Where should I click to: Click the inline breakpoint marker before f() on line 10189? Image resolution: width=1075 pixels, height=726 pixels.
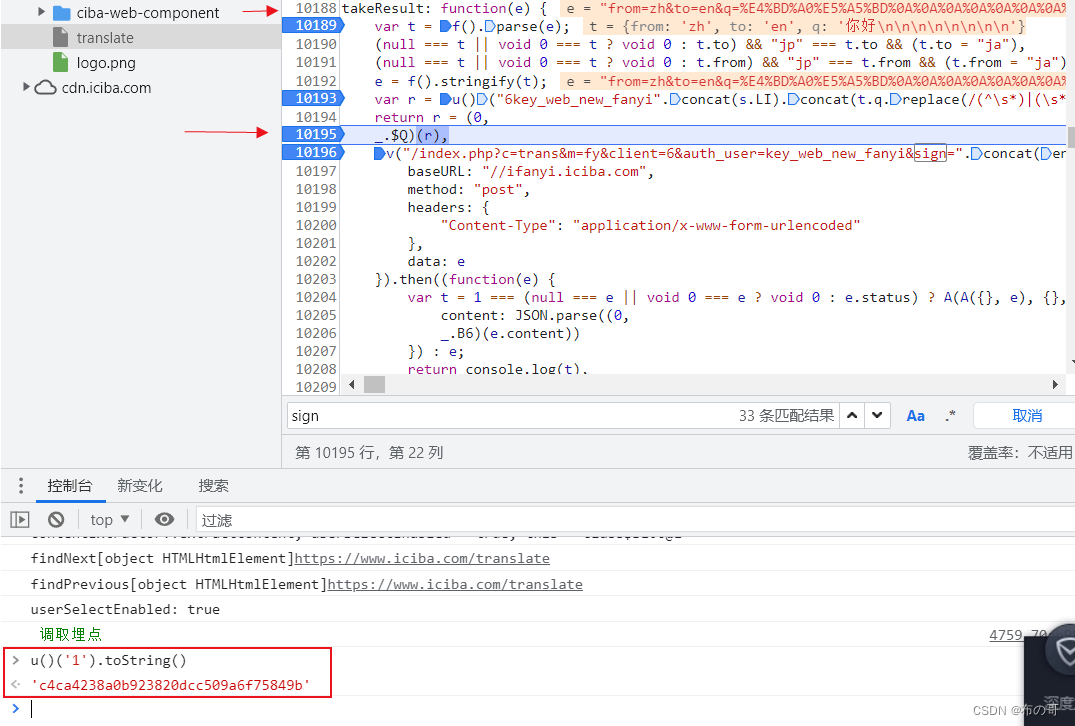click(x=446, y=26)
